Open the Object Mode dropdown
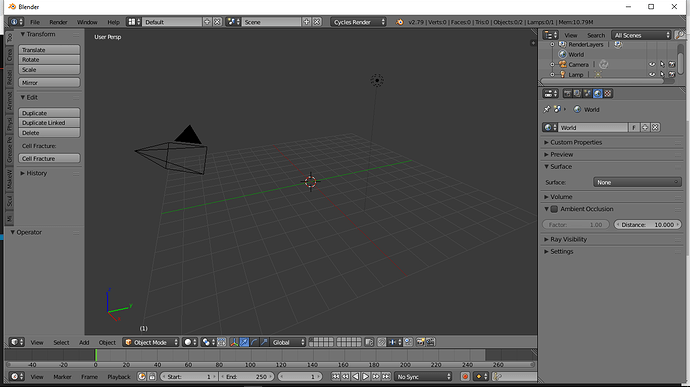This screenshot has width=690, height=387. 151,342
